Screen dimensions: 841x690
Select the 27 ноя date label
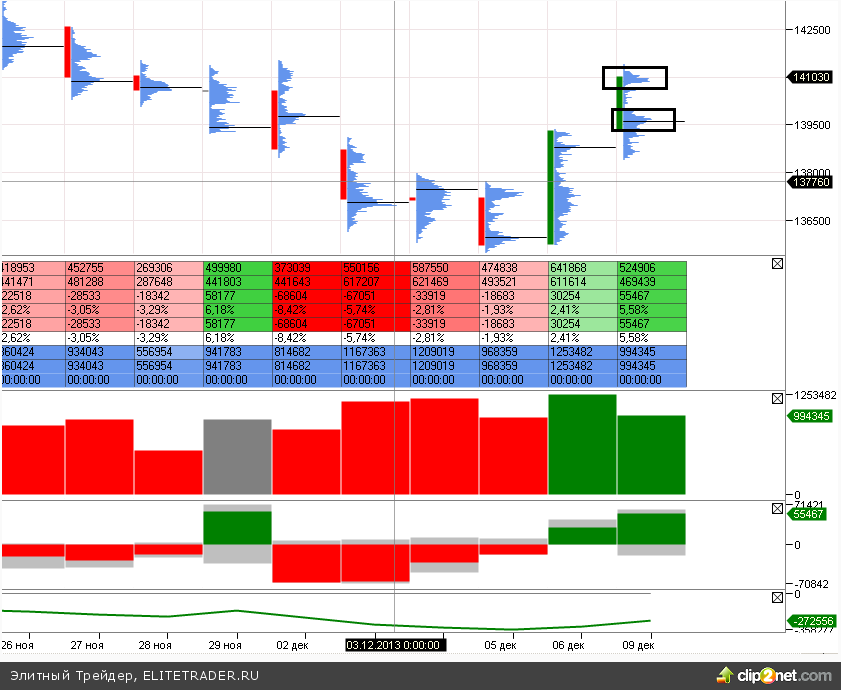click(87, 645)
